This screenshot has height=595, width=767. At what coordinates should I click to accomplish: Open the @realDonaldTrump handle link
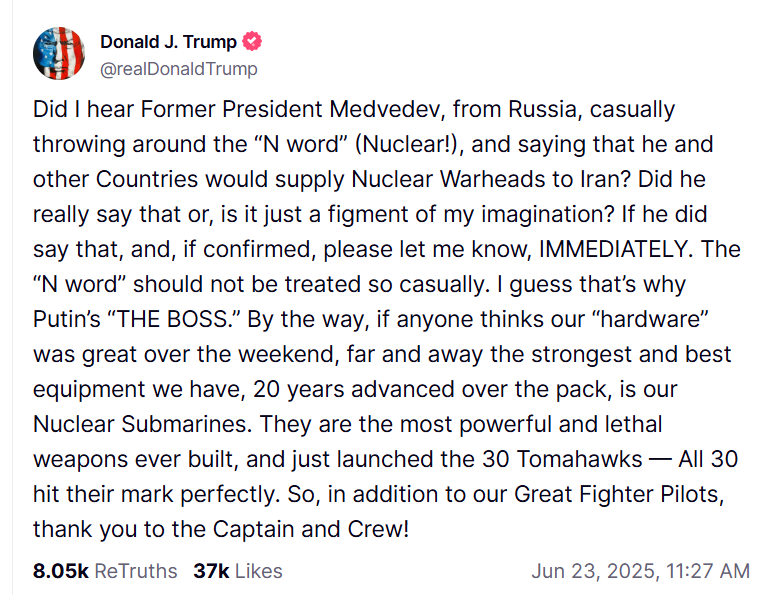(178, 68)
